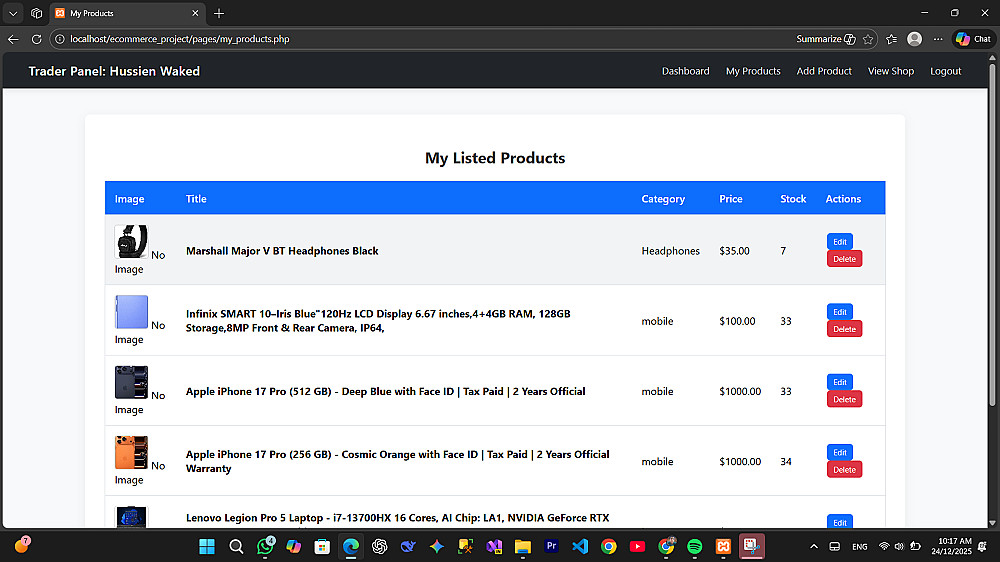Click the Deep Blue iPhone thumbnail
Image resolution: width=1000 pixels, height=562 pixels.
coord(131,382)
